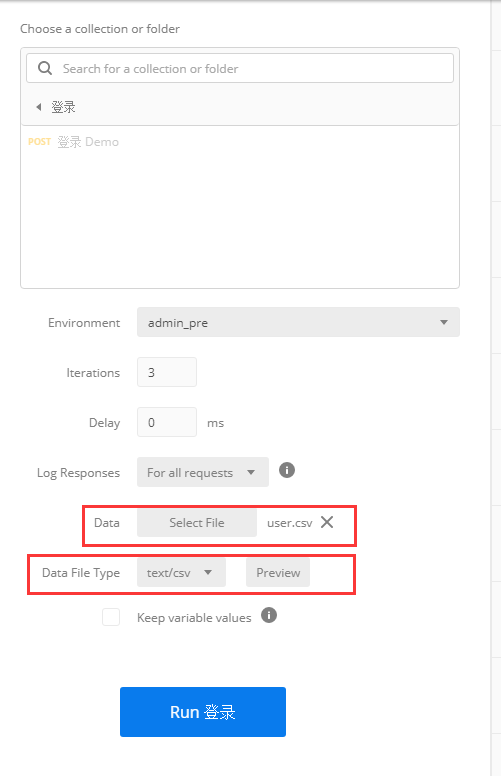501x776 pixels.
Task: Click the back arrow beside 登录
Action: 39,107
